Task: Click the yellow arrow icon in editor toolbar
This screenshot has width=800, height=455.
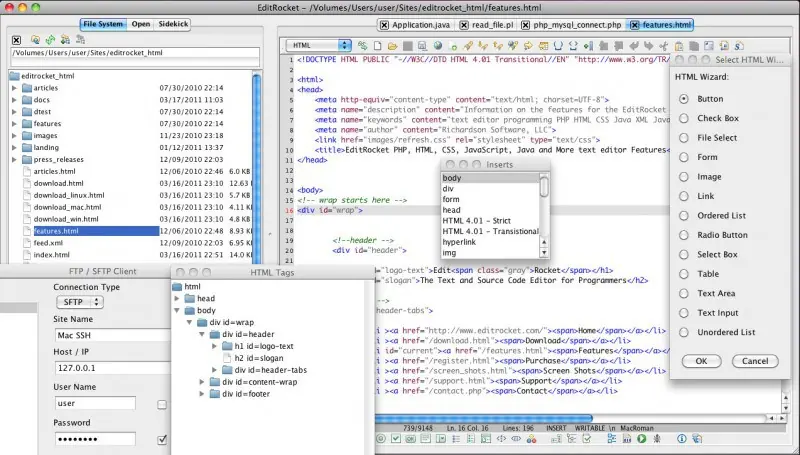Action: 528,46
